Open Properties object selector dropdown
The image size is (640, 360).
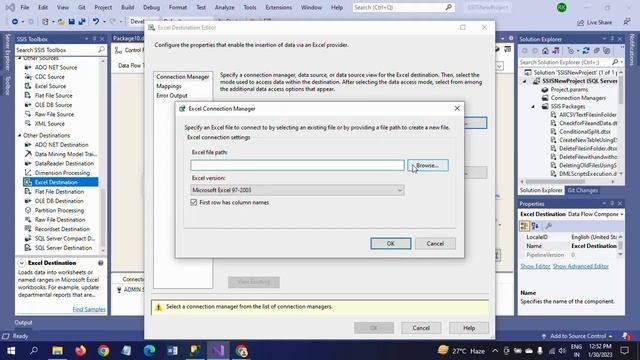[622, 214]
